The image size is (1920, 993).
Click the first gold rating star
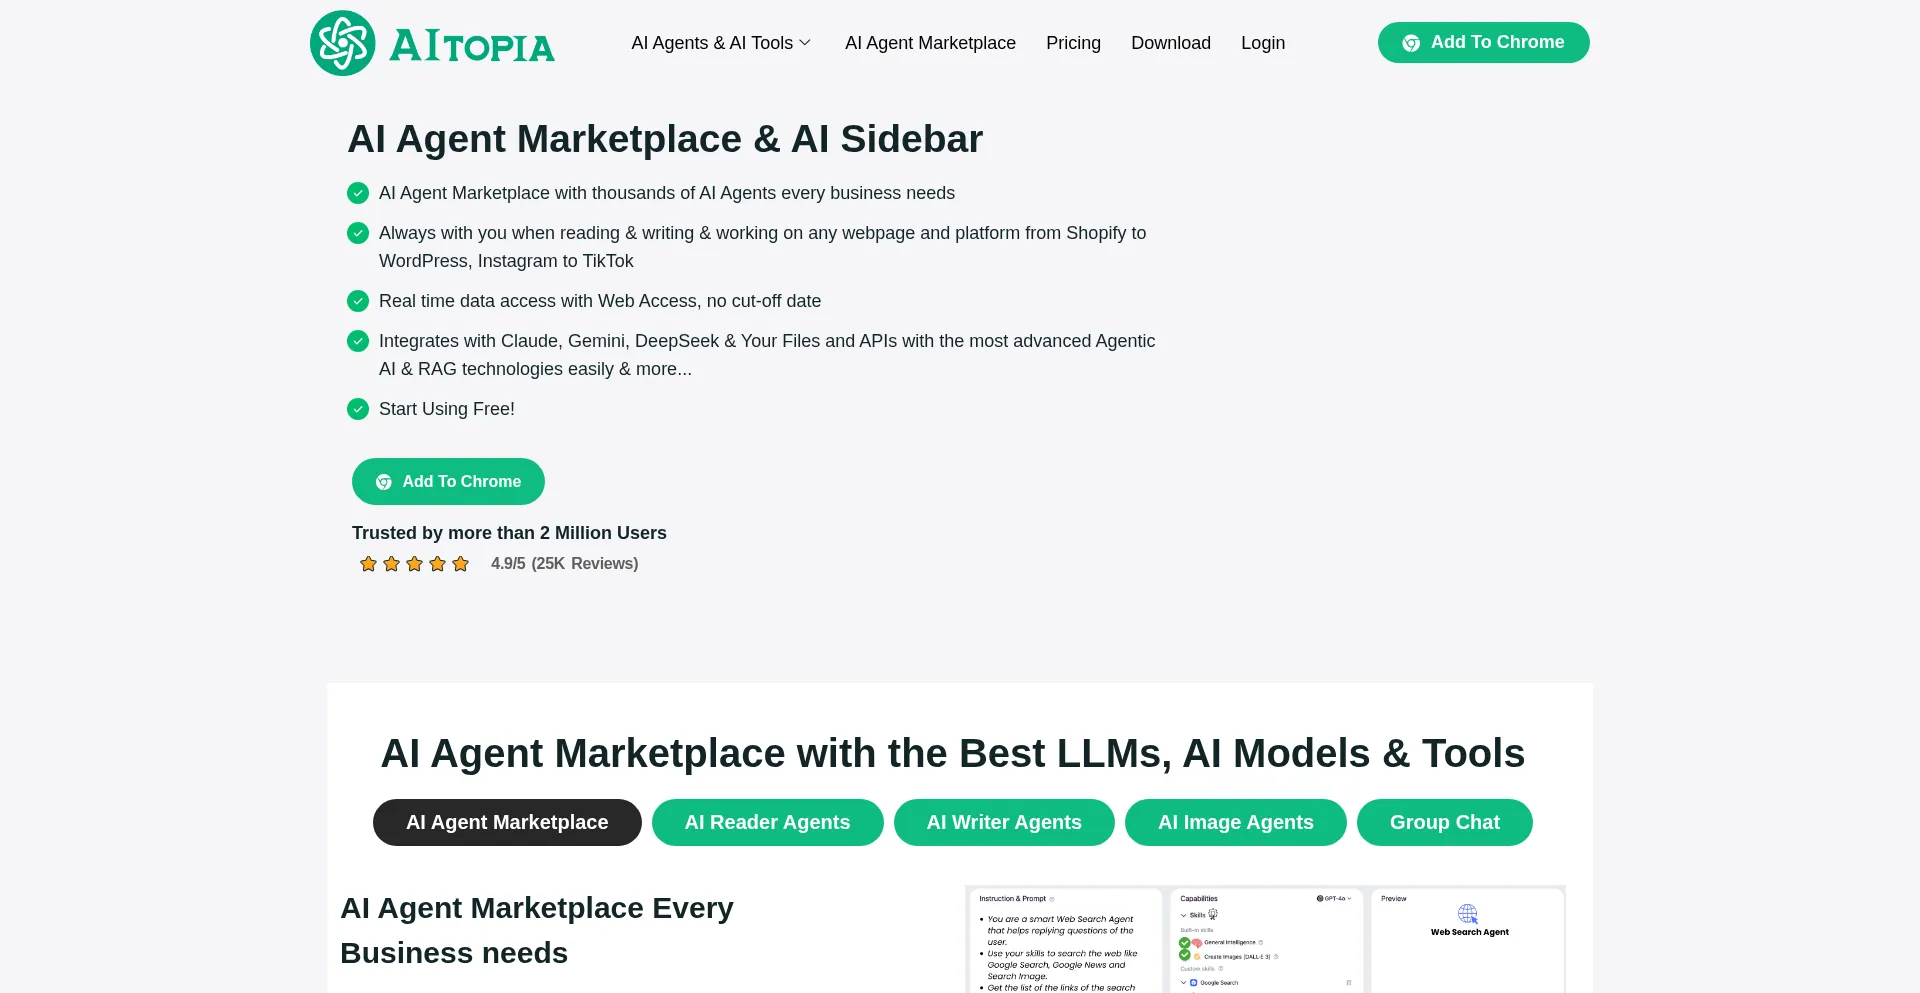[368, 564]
